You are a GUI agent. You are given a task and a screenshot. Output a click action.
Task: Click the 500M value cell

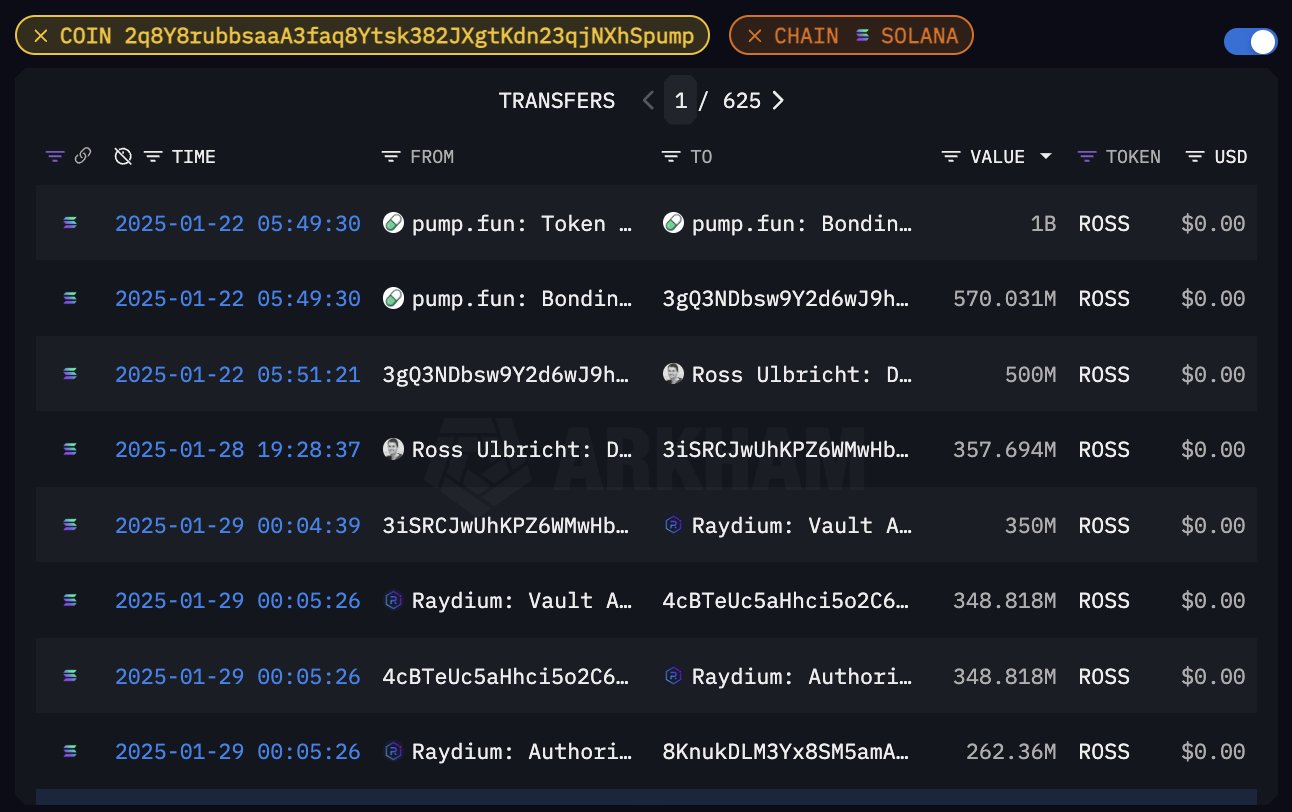(1031, 375)
